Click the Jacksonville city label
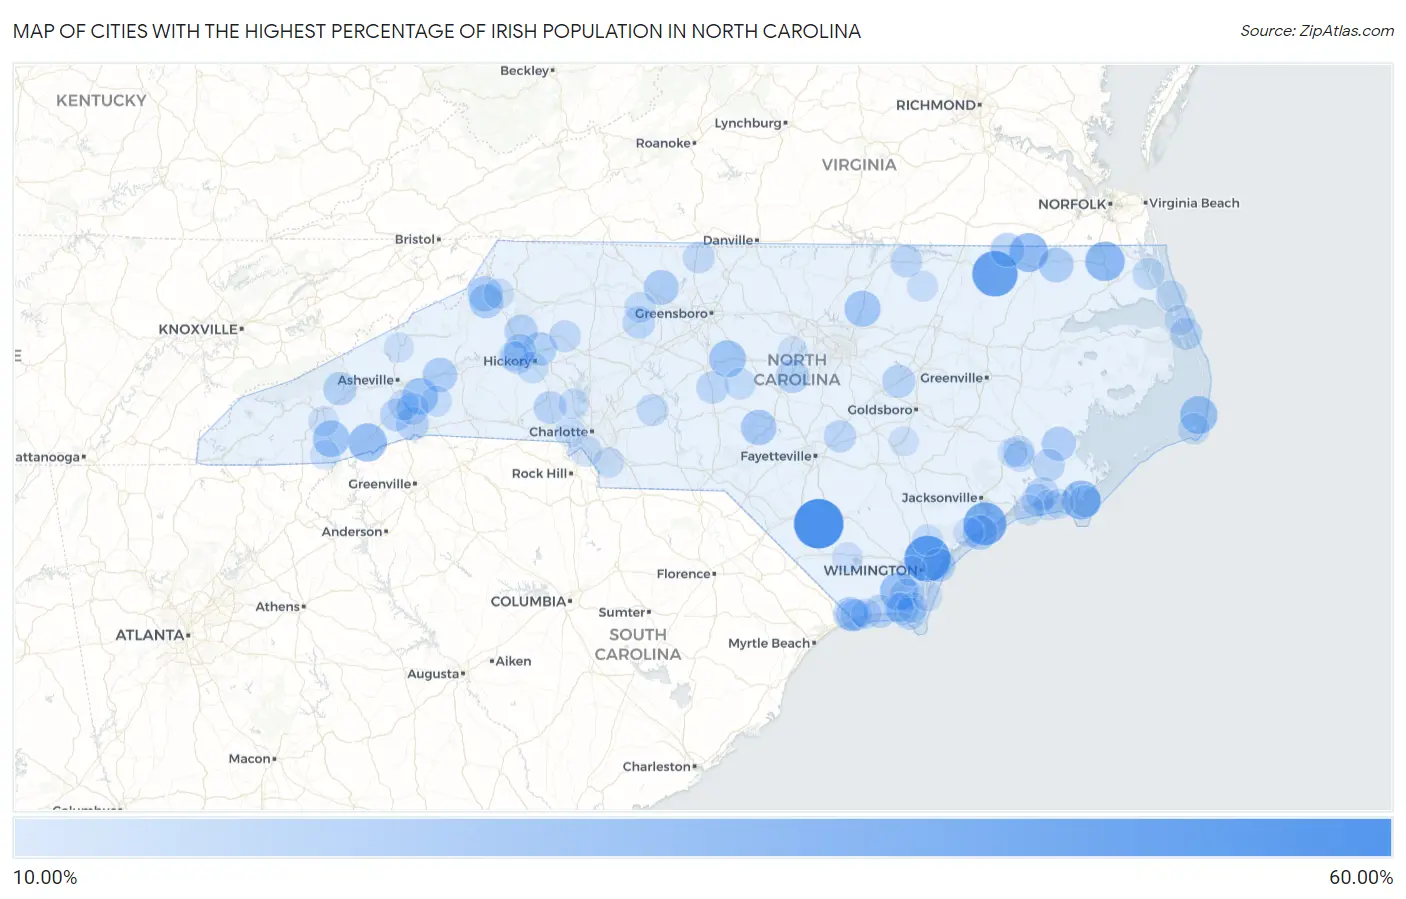The width and height of the screenshot is (1406, 899). click(939, 497)
